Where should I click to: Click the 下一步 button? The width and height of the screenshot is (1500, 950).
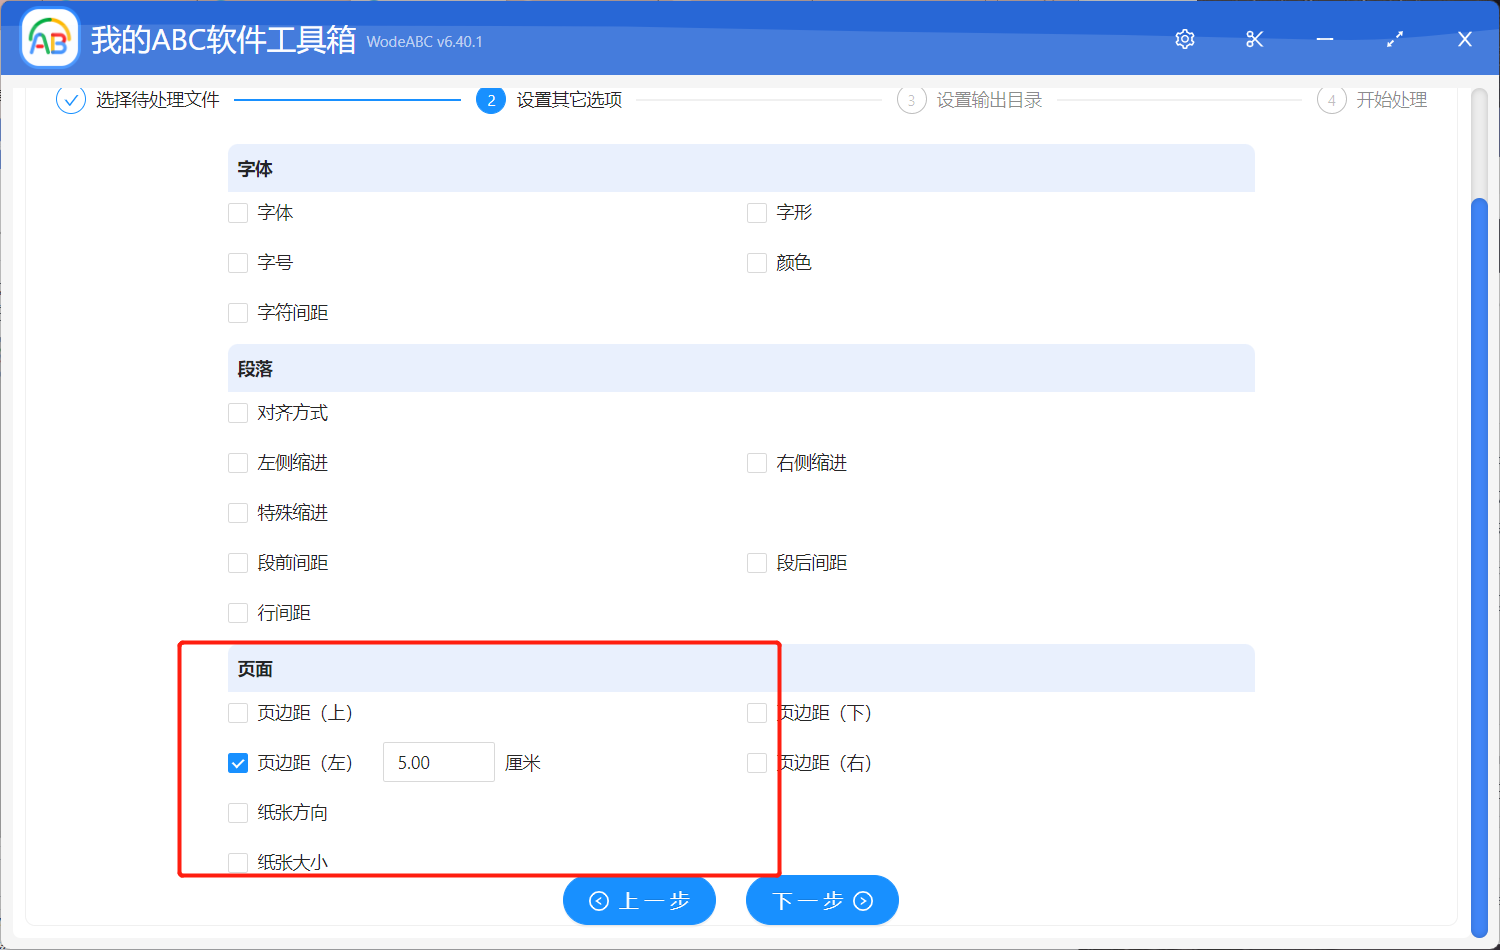[821, 900]
